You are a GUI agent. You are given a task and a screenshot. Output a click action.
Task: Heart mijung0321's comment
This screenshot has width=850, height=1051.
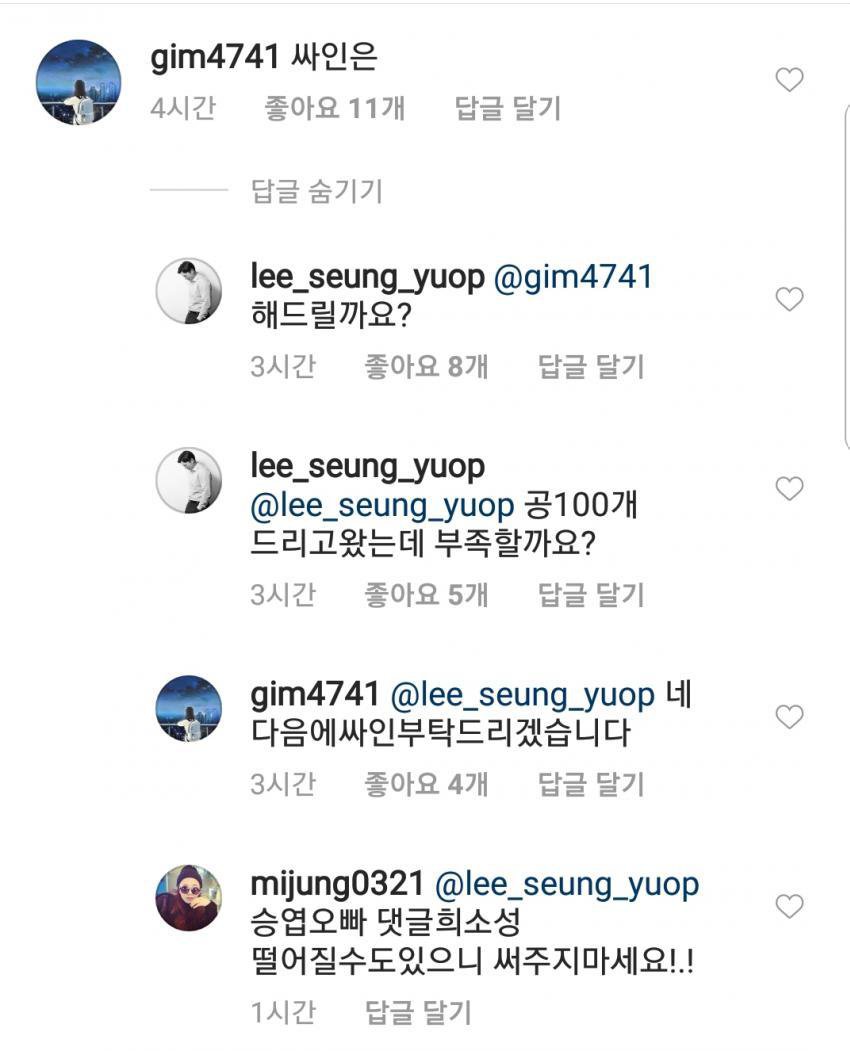tap(790, 907)
